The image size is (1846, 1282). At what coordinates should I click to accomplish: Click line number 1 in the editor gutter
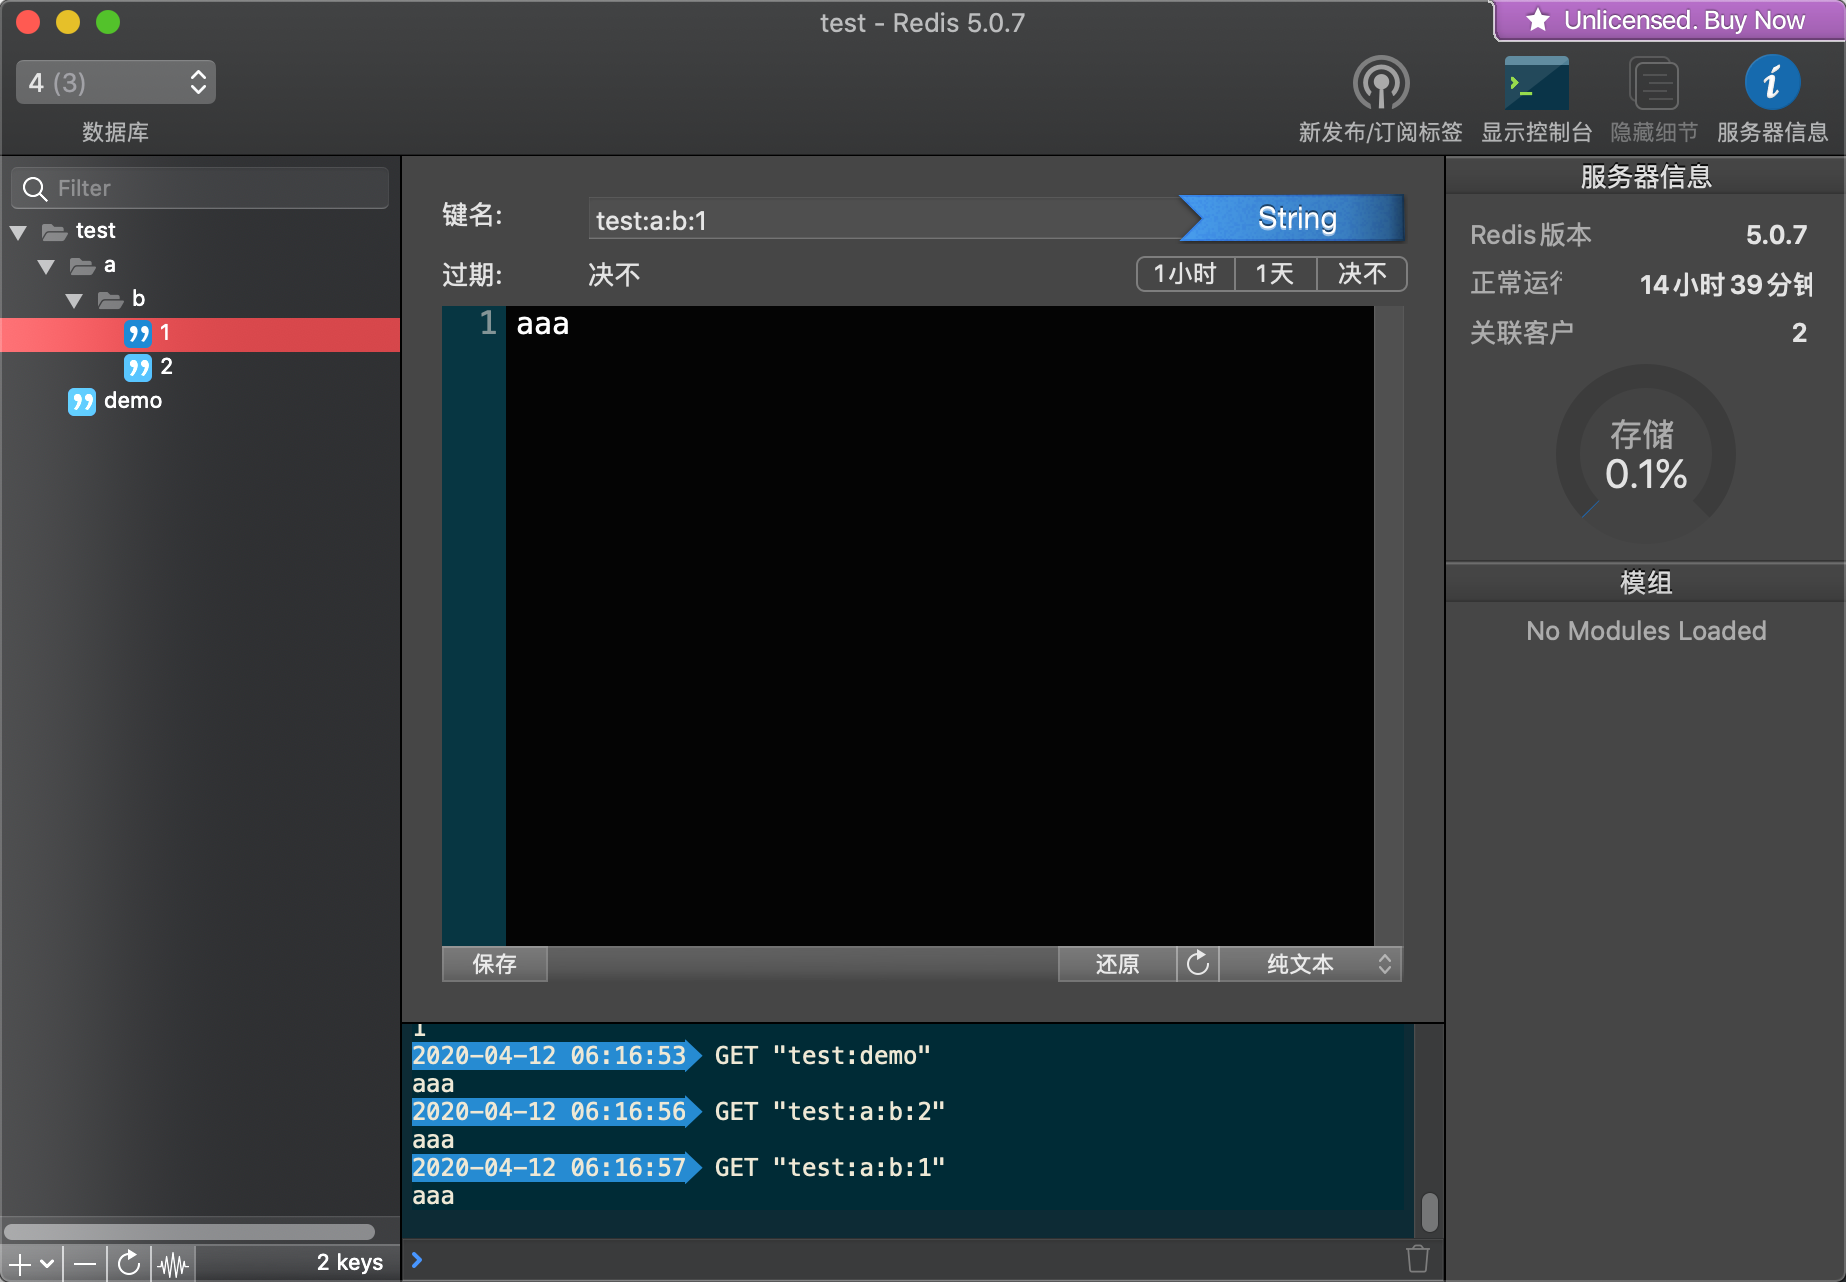488,323
